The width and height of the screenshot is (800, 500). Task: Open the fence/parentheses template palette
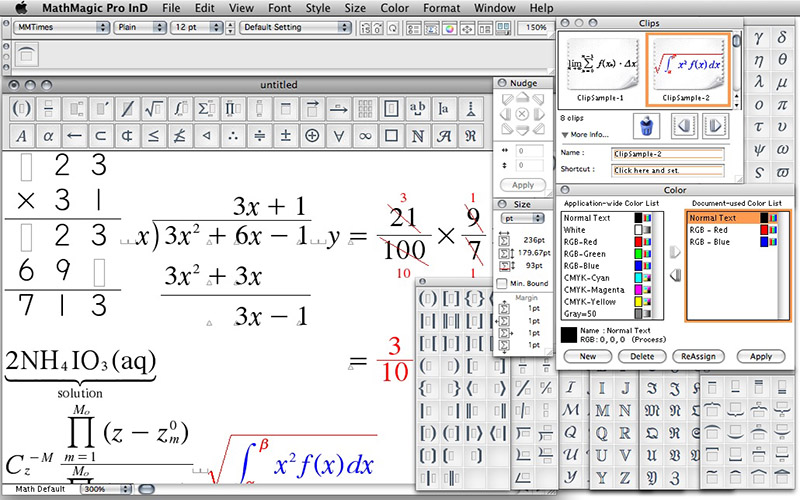[x=22, y=108]
